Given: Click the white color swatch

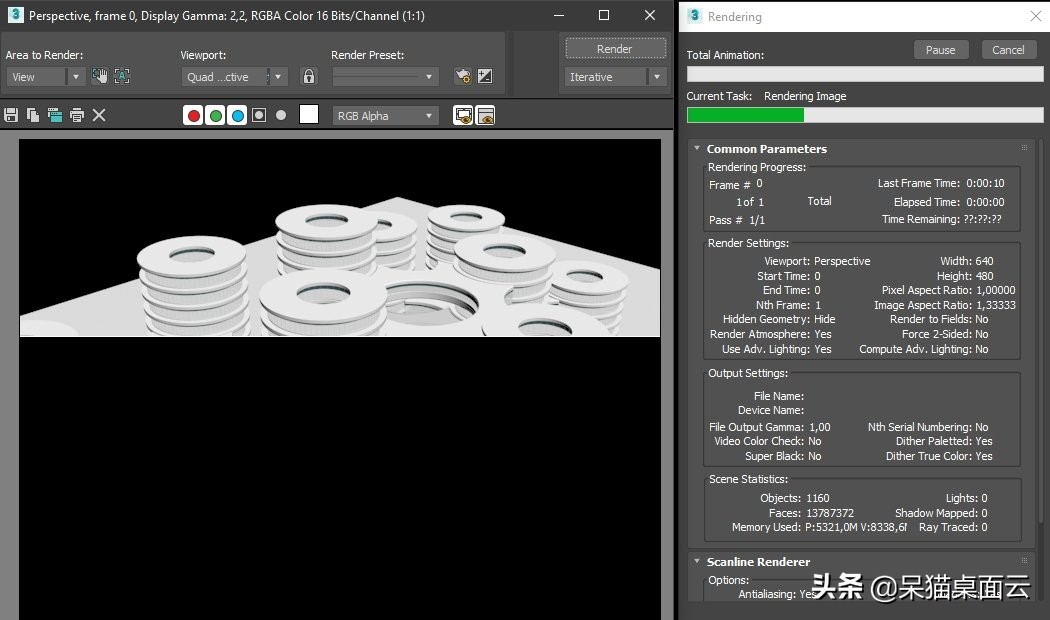Looking at the screenshot, I should click(309, 115).
